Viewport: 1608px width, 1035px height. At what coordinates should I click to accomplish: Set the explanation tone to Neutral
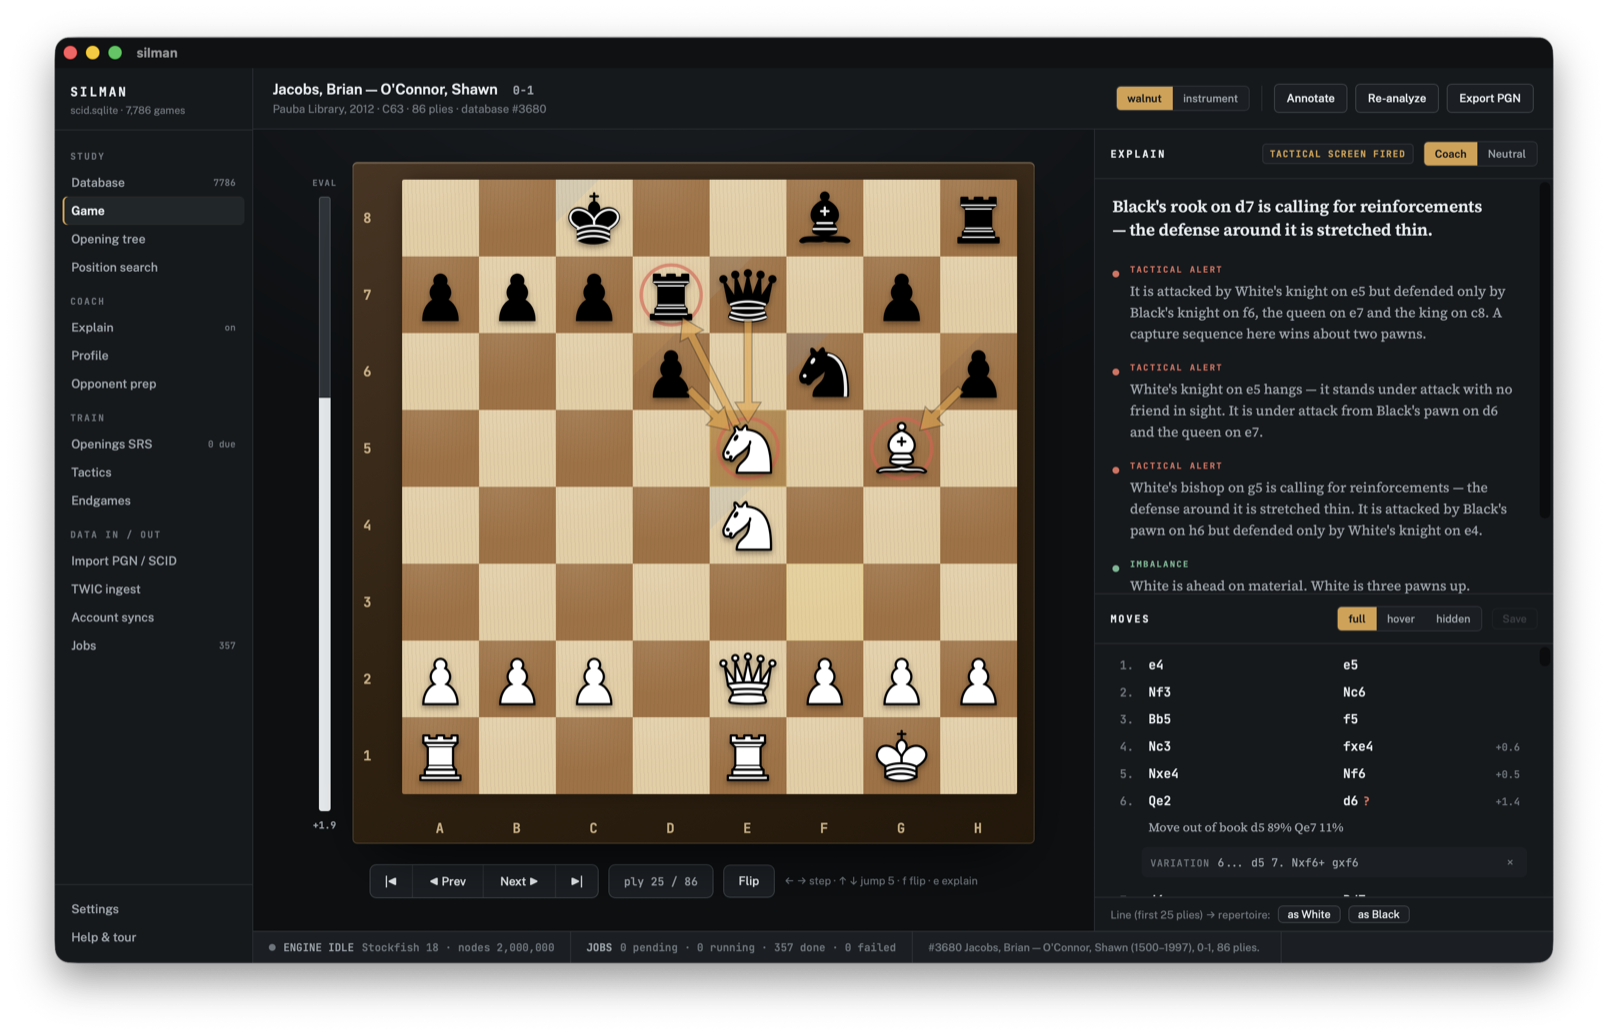pos(1506,154)
